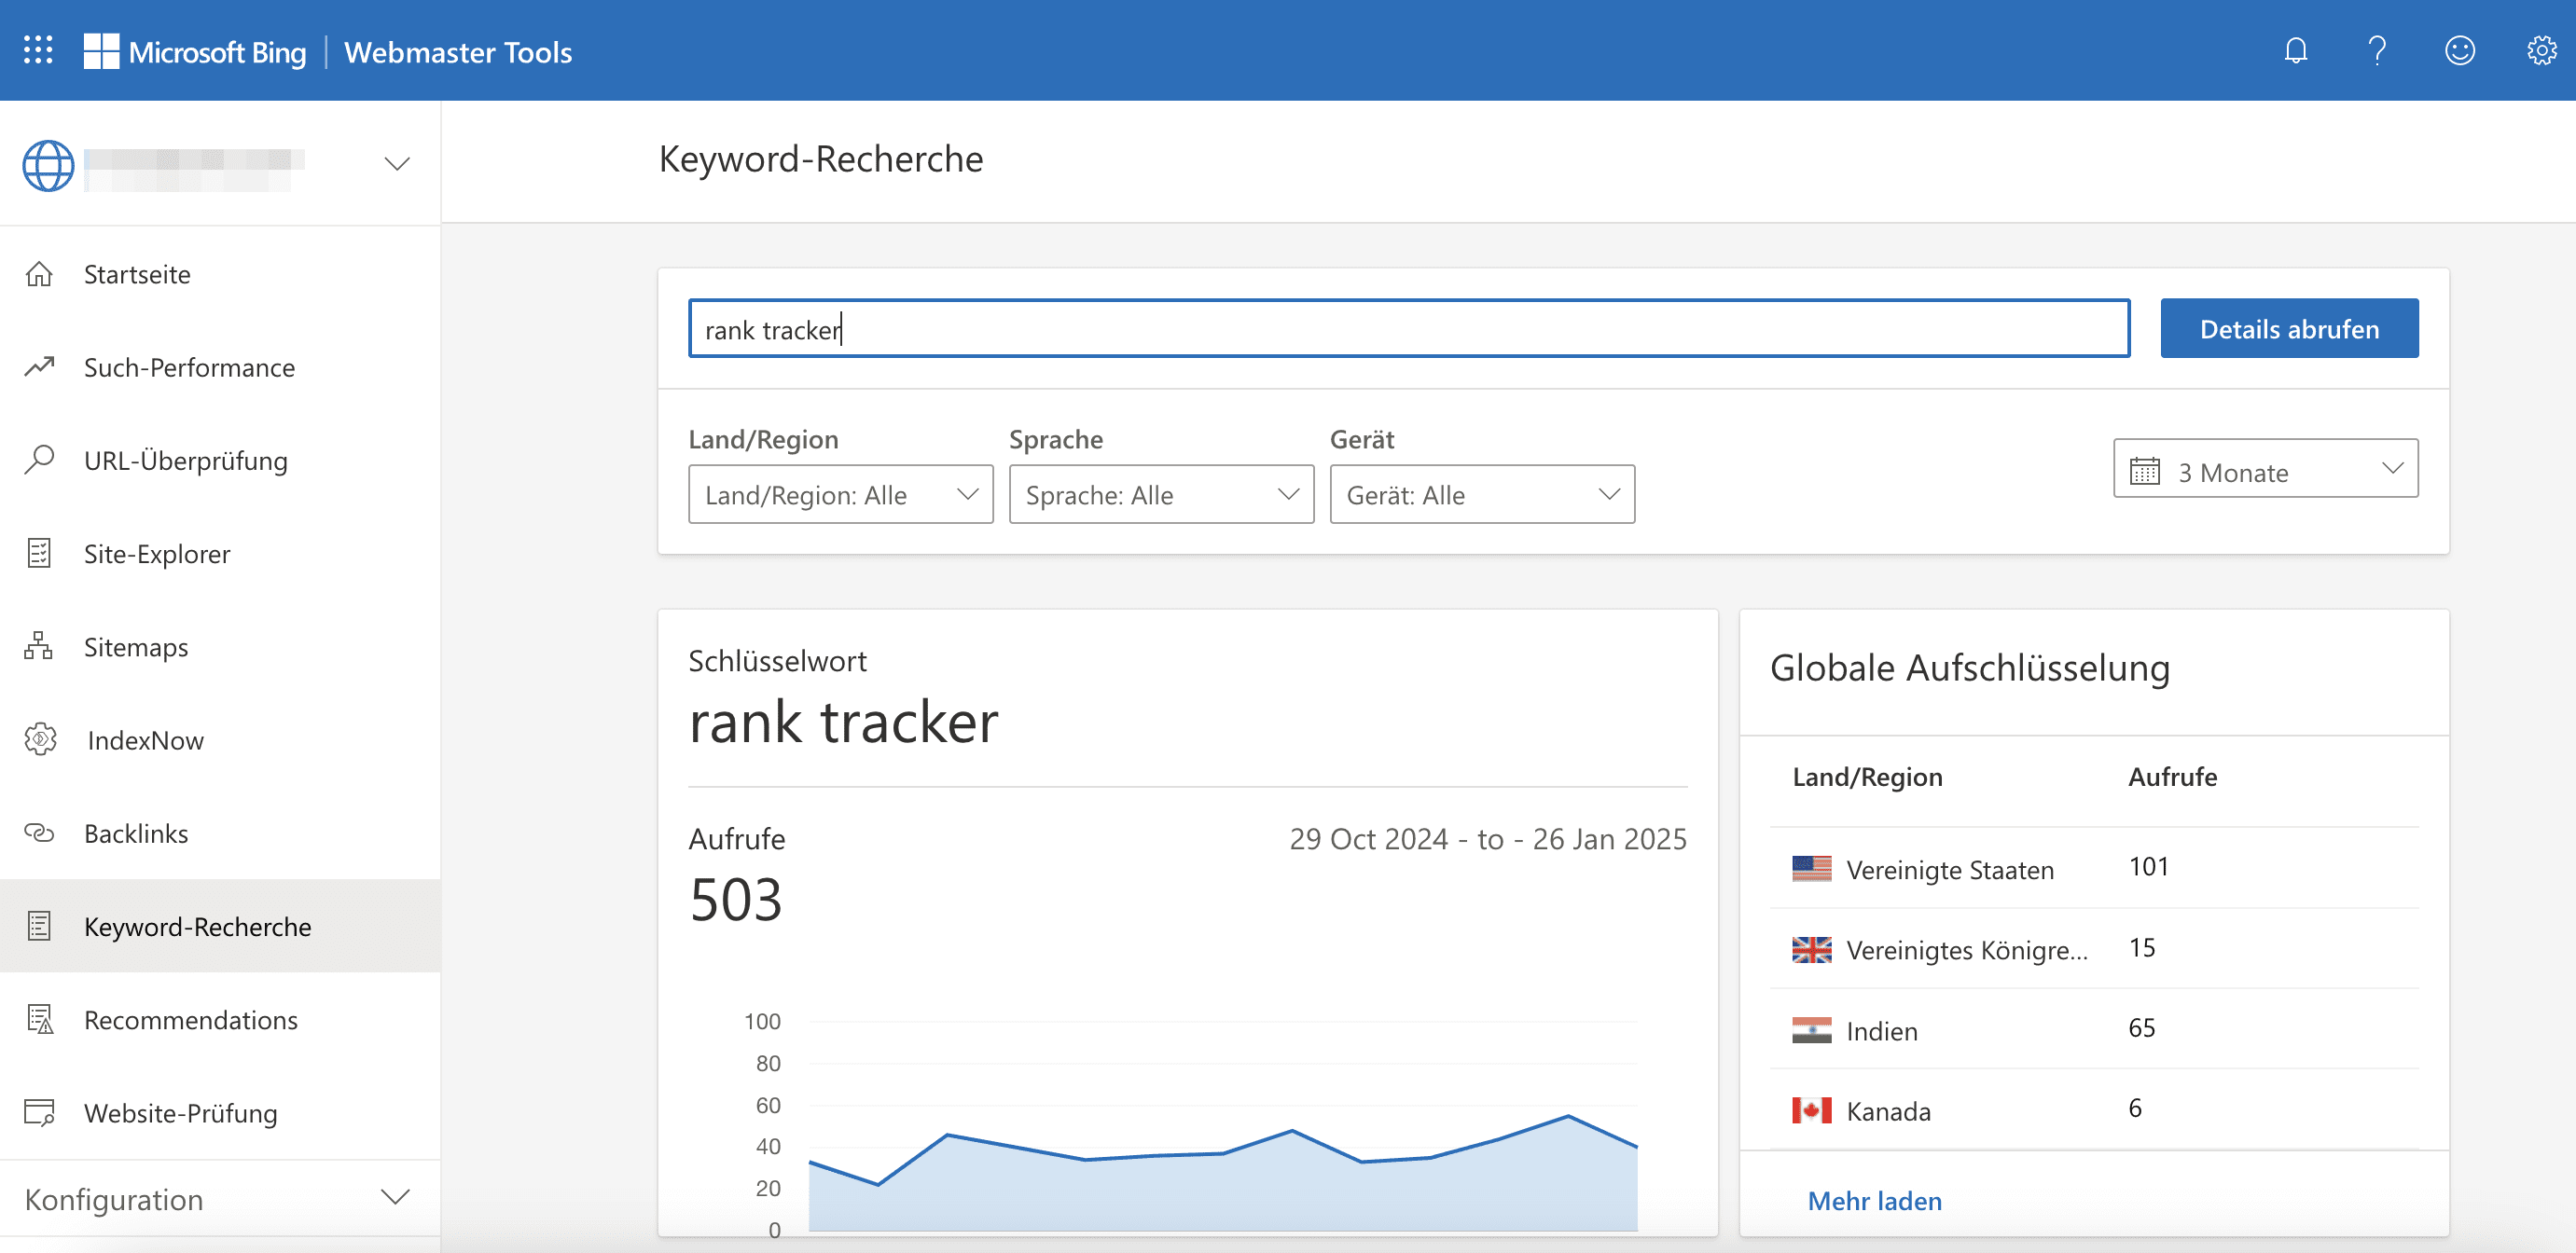The image size is (2576, 1253).
Task: Click the Sitemaps hierarchy icon
Action: coord(39,646)
